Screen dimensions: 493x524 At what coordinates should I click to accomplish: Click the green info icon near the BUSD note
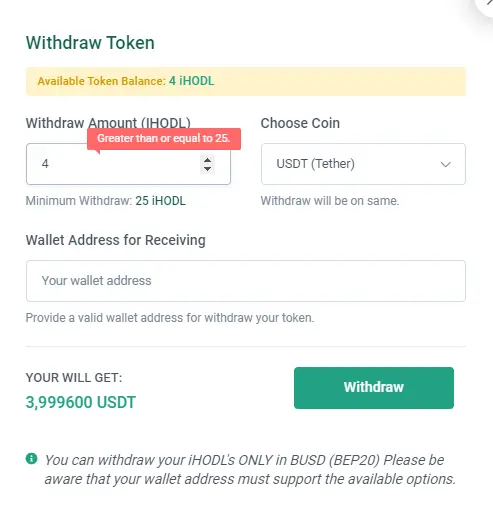click(x=31, y=458)
